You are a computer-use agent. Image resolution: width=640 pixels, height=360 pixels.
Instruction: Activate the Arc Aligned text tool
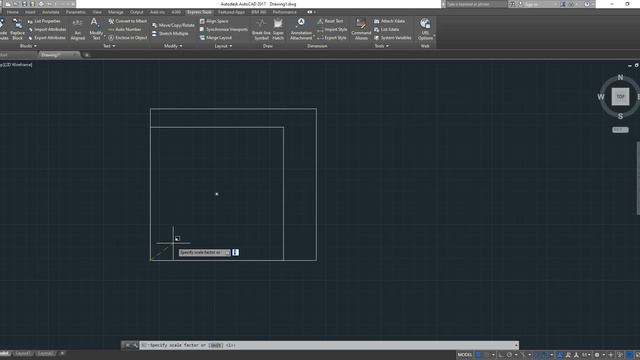tap(78, 29)
